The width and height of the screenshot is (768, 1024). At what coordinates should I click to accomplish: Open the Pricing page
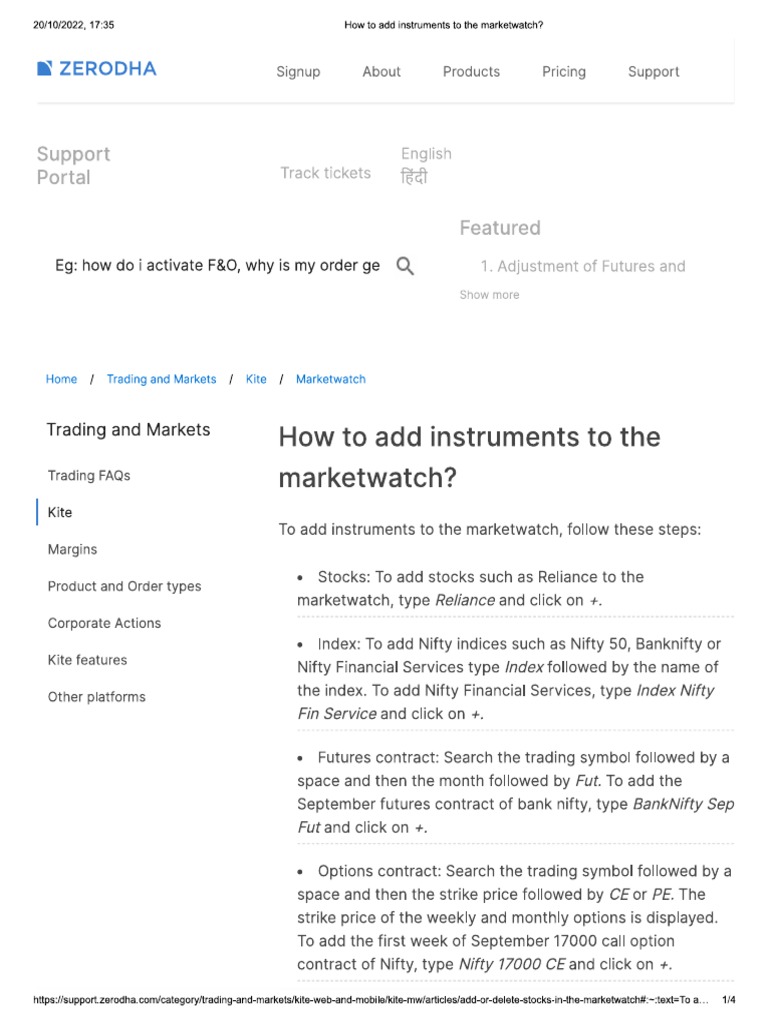pyautogui.click(x=564, y=72)
